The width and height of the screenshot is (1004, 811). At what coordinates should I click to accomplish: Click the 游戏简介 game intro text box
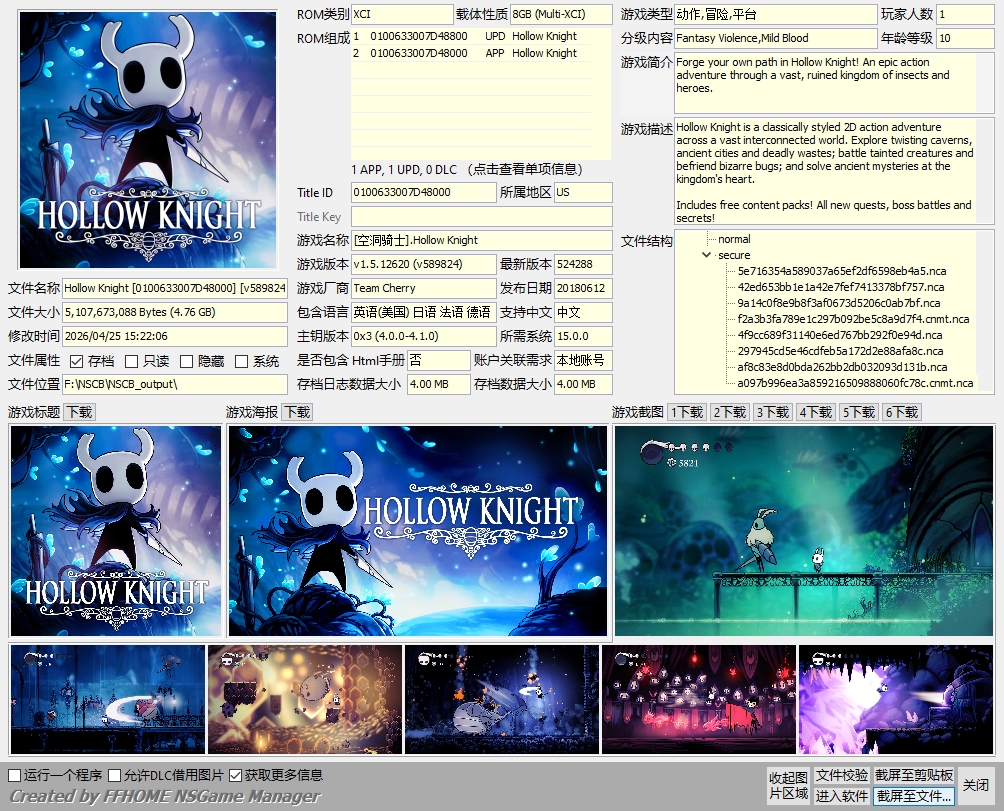(834, 83)
